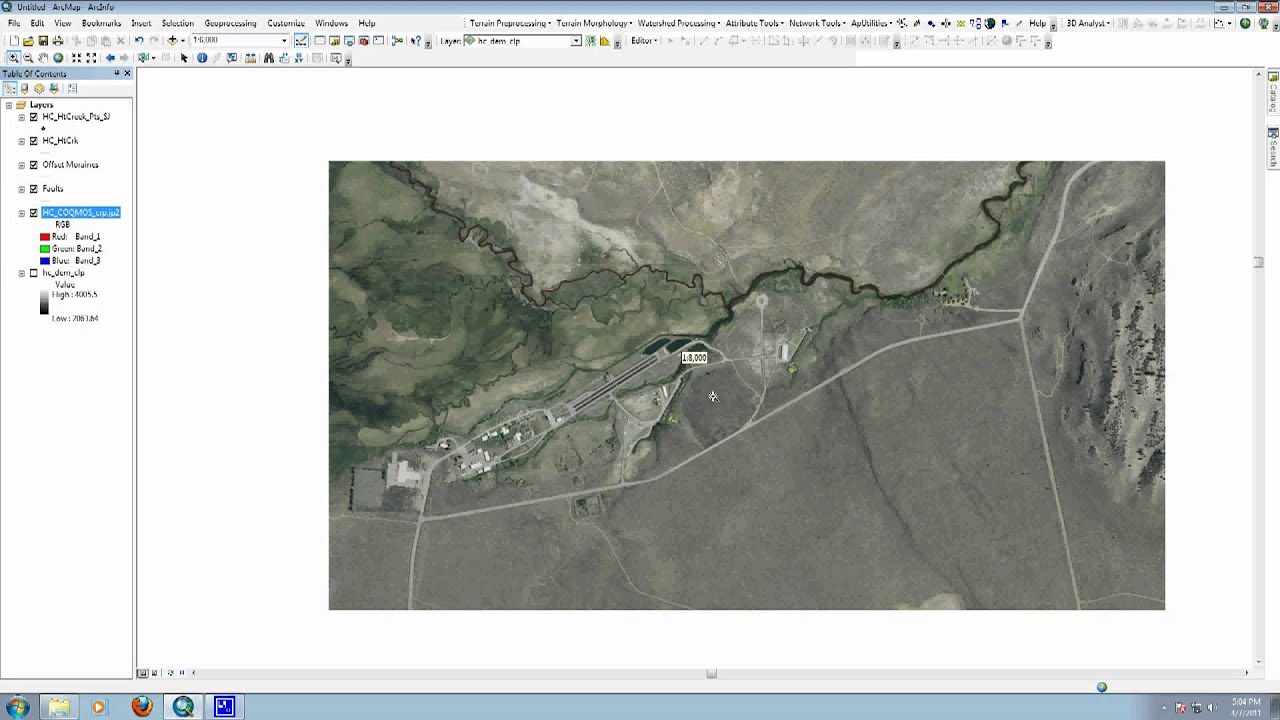Close the Table Of Contents panel

click(x=127, y=73)
